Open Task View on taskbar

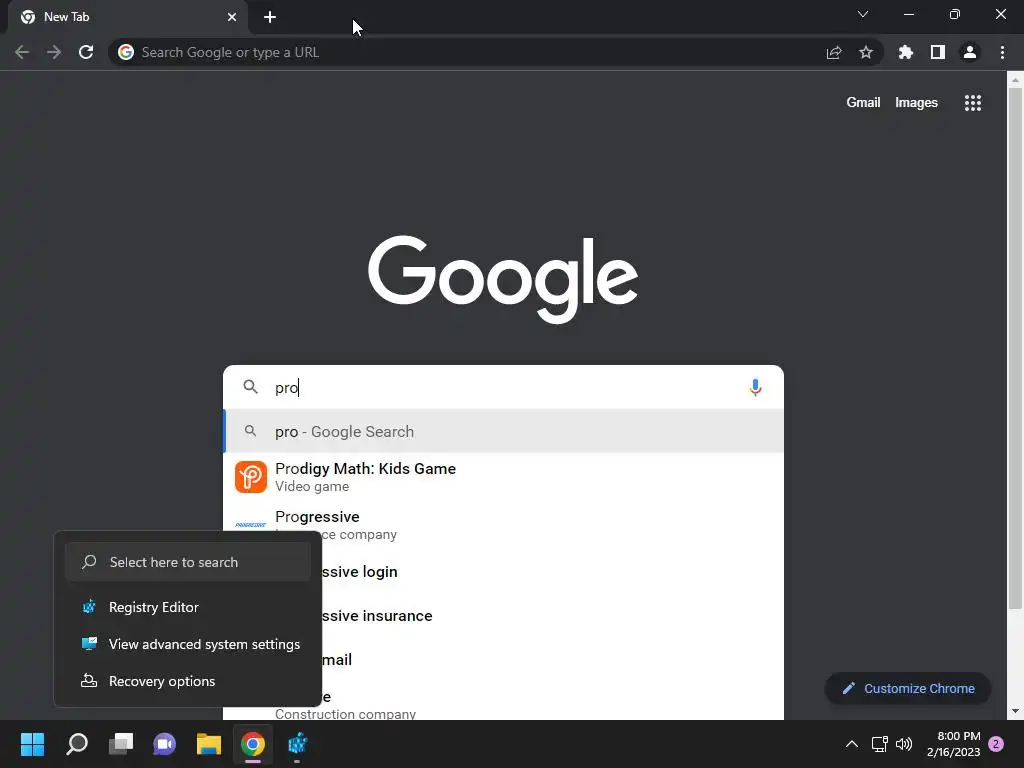point(121,744)
